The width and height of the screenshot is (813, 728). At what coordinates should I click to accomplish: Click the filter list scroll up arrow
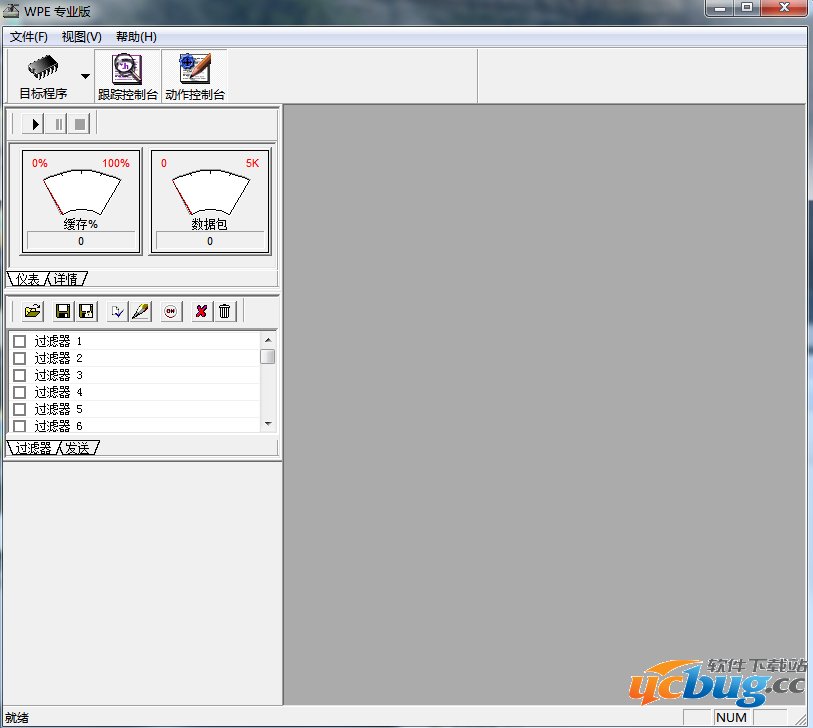click(x=268, y=340)
